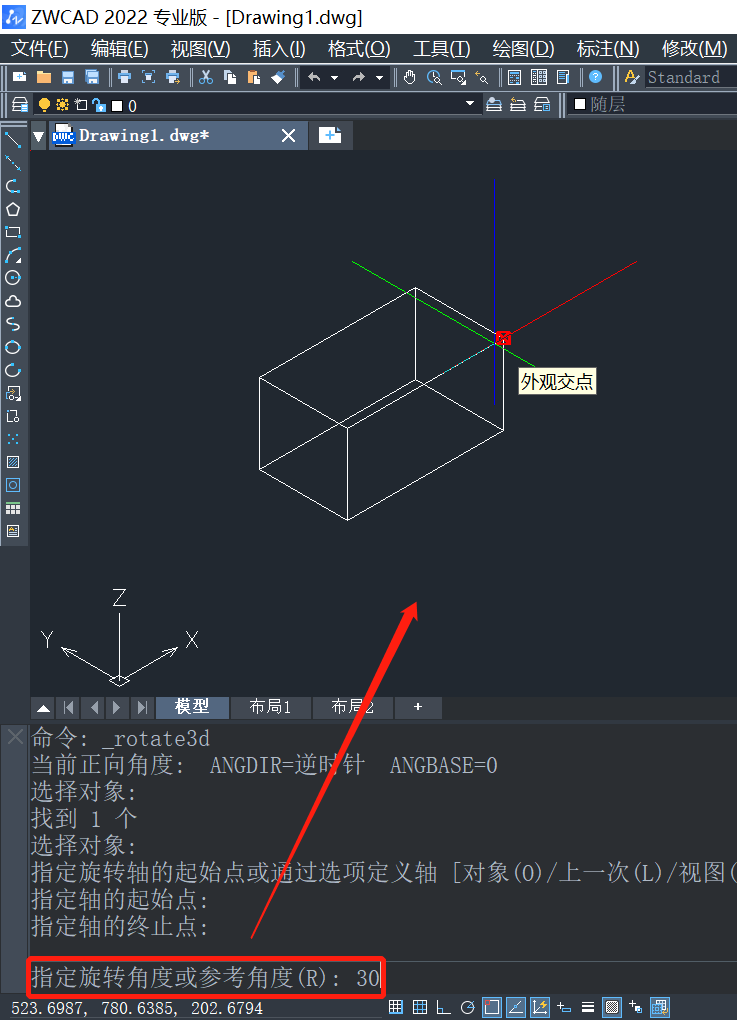Image resolution: width=737 pixels, height=1020 pixels.
Task: Activate the Revision Cloud tool
Action: [13, 301]
